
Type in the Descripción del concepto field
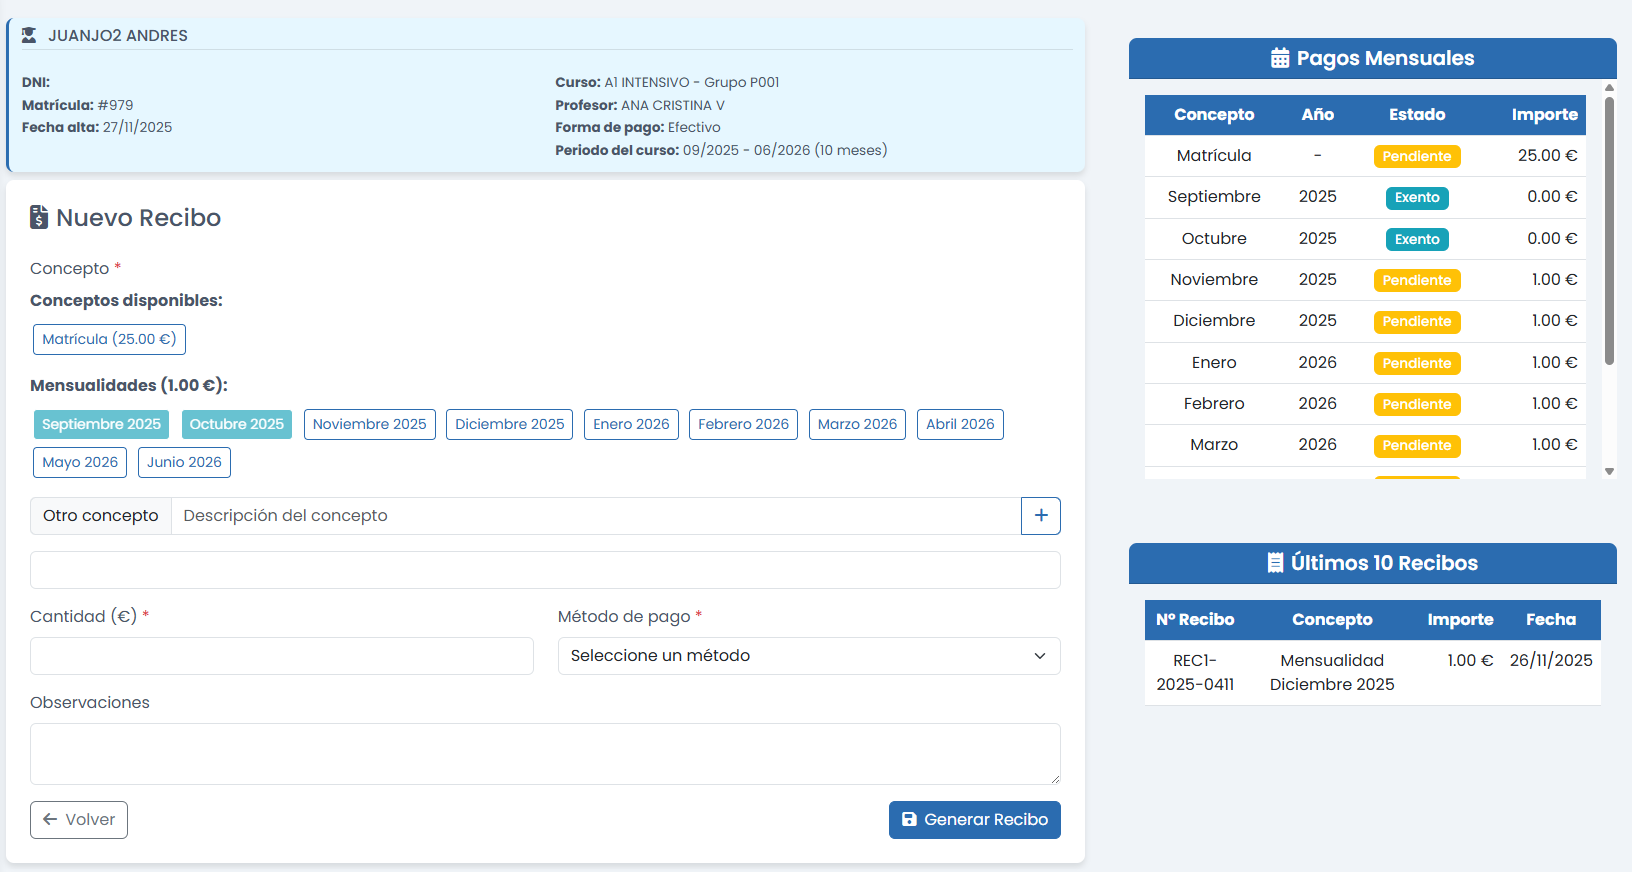595,516
